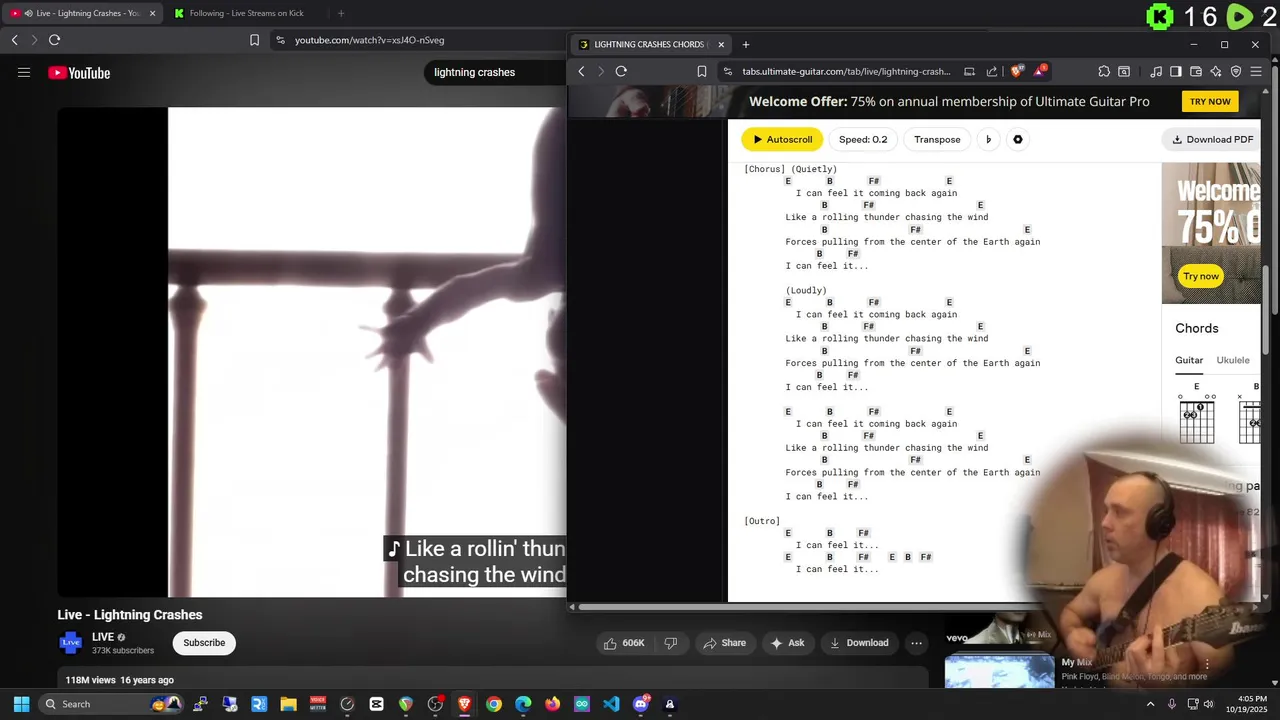
Task: Open the options menu for My Mix
Action: pyautogui.click(x=1207, y=664)
